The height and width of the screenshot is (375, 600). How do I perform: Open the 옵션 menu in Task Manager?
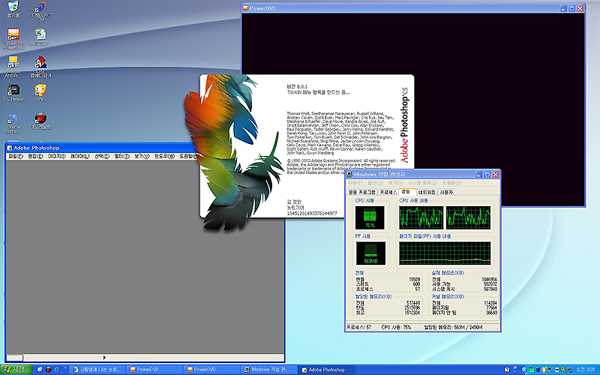click(375, 183)
